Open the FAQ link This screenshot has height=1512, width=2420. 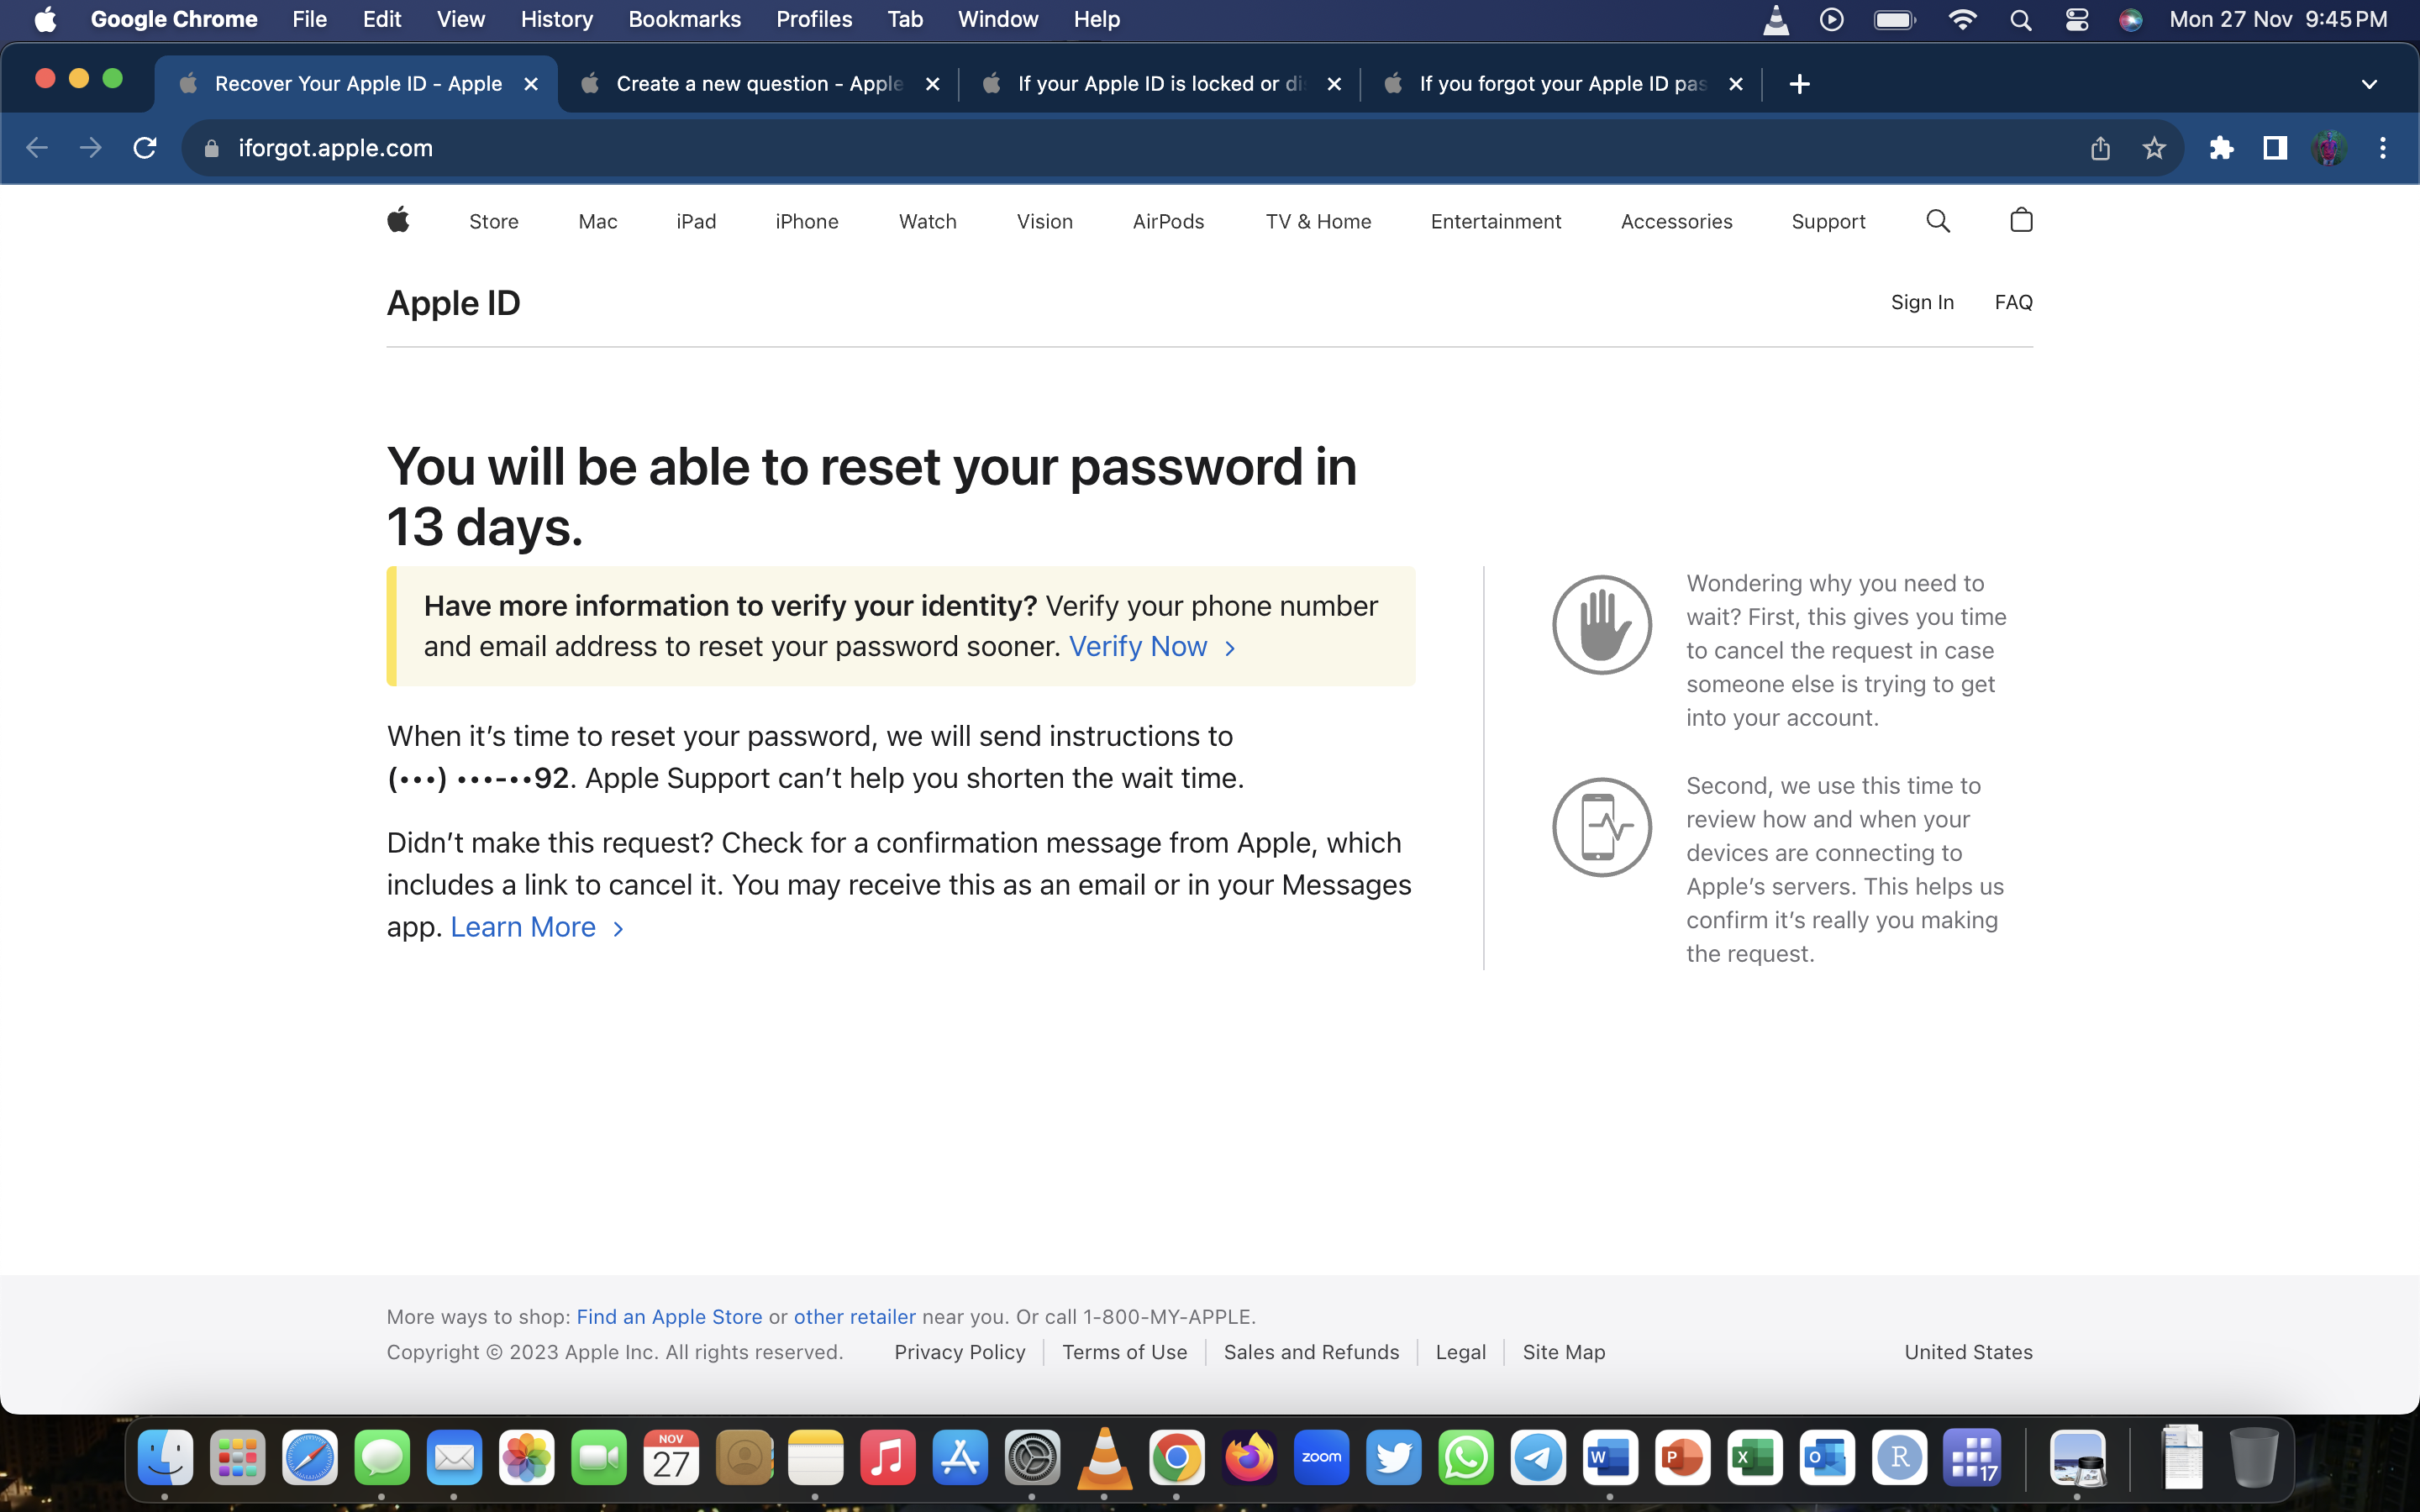click(2013, 302)
